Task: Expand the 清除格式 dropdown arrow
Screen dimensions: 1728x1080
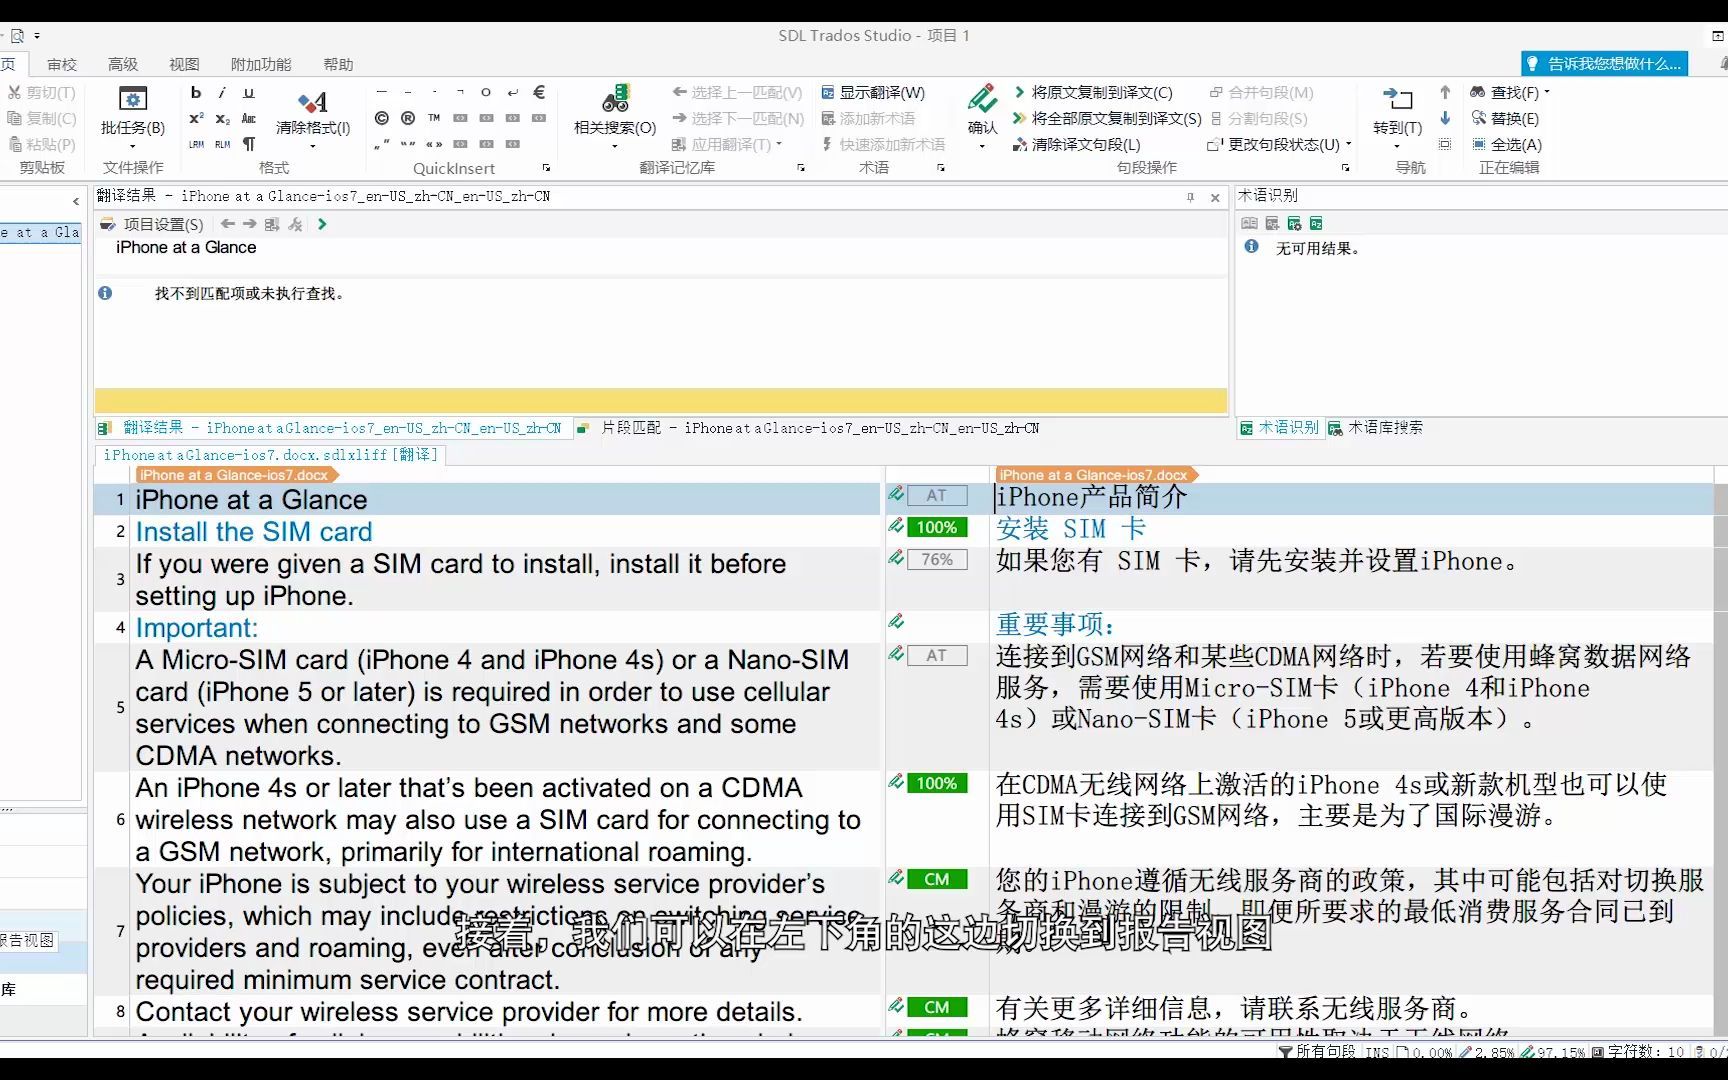Action: pyautogui.click(x=313, y=146)
